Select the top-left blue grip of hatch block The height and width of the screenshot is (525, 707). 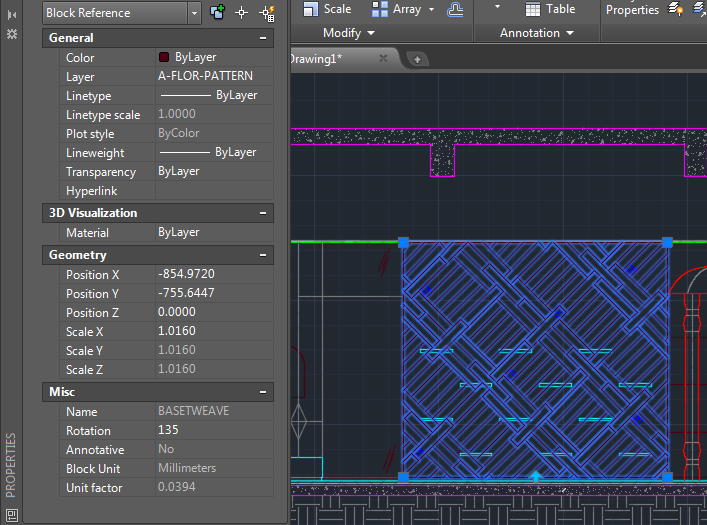403,243
